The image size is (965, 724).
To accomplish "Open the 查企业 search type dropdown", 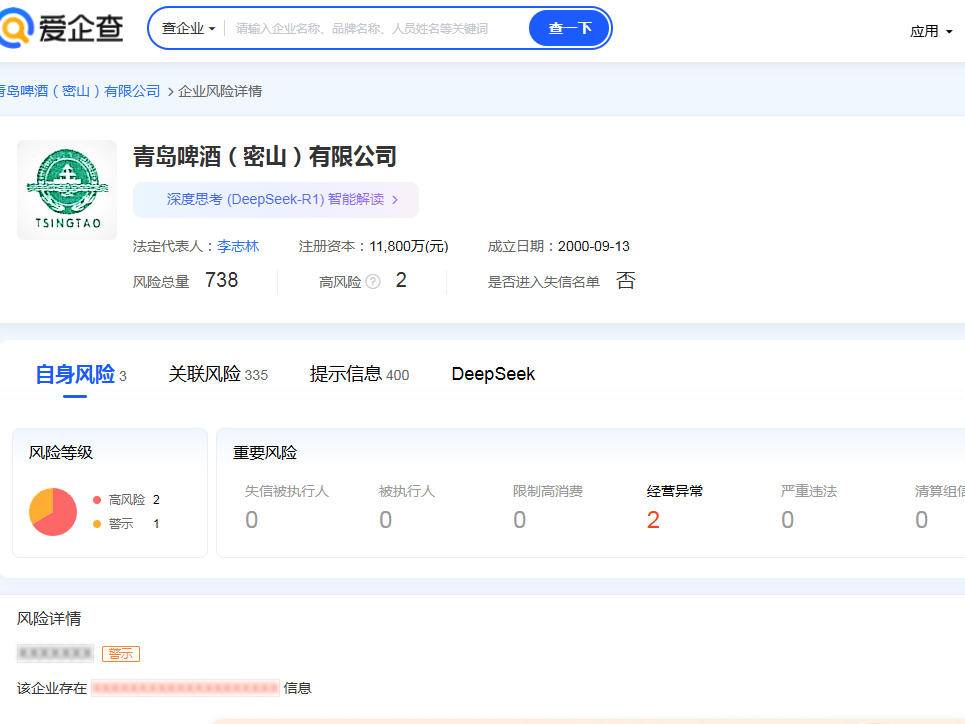I will coord(188,28).
